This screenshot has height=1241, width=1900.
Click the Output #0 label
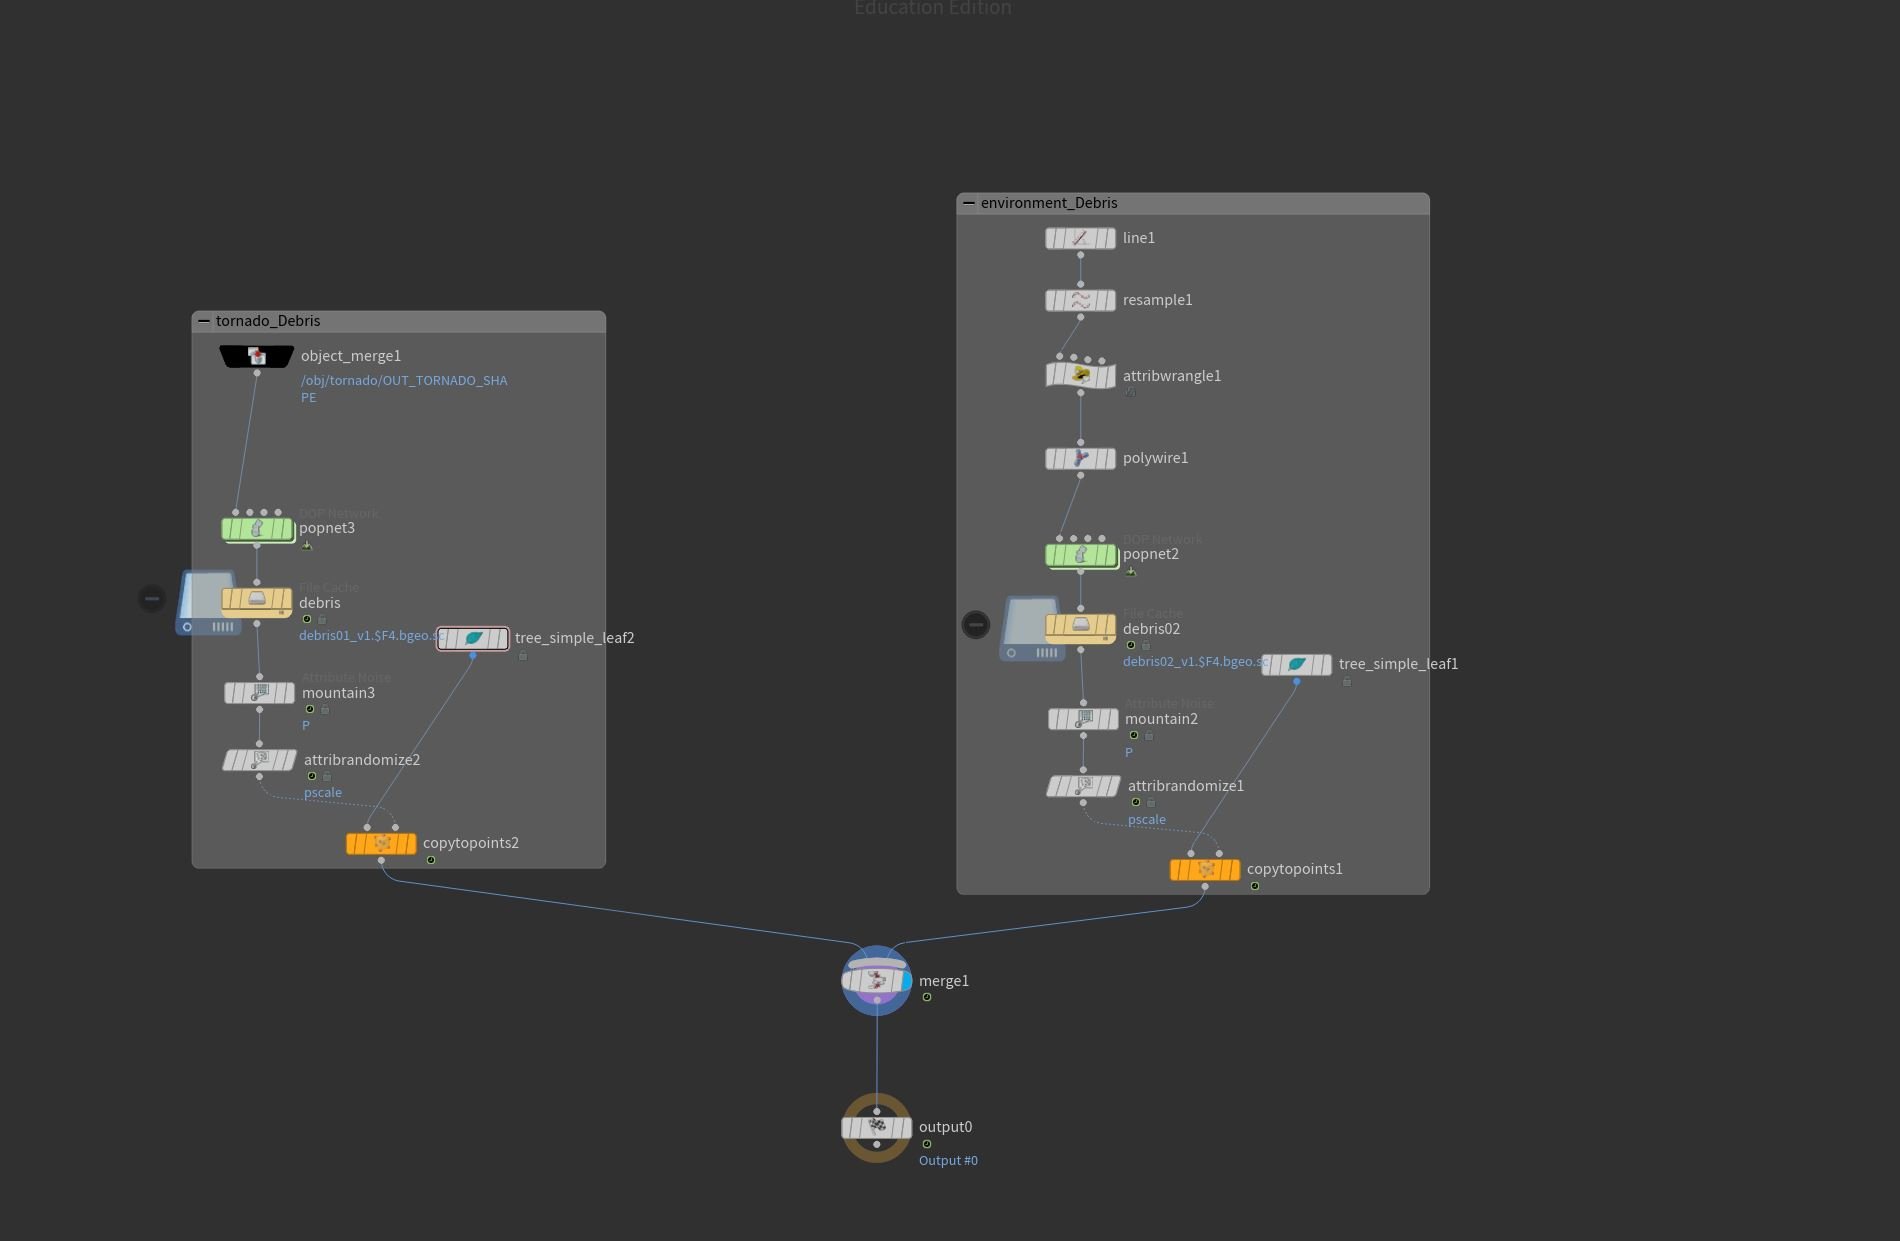tap(948, 1160)
